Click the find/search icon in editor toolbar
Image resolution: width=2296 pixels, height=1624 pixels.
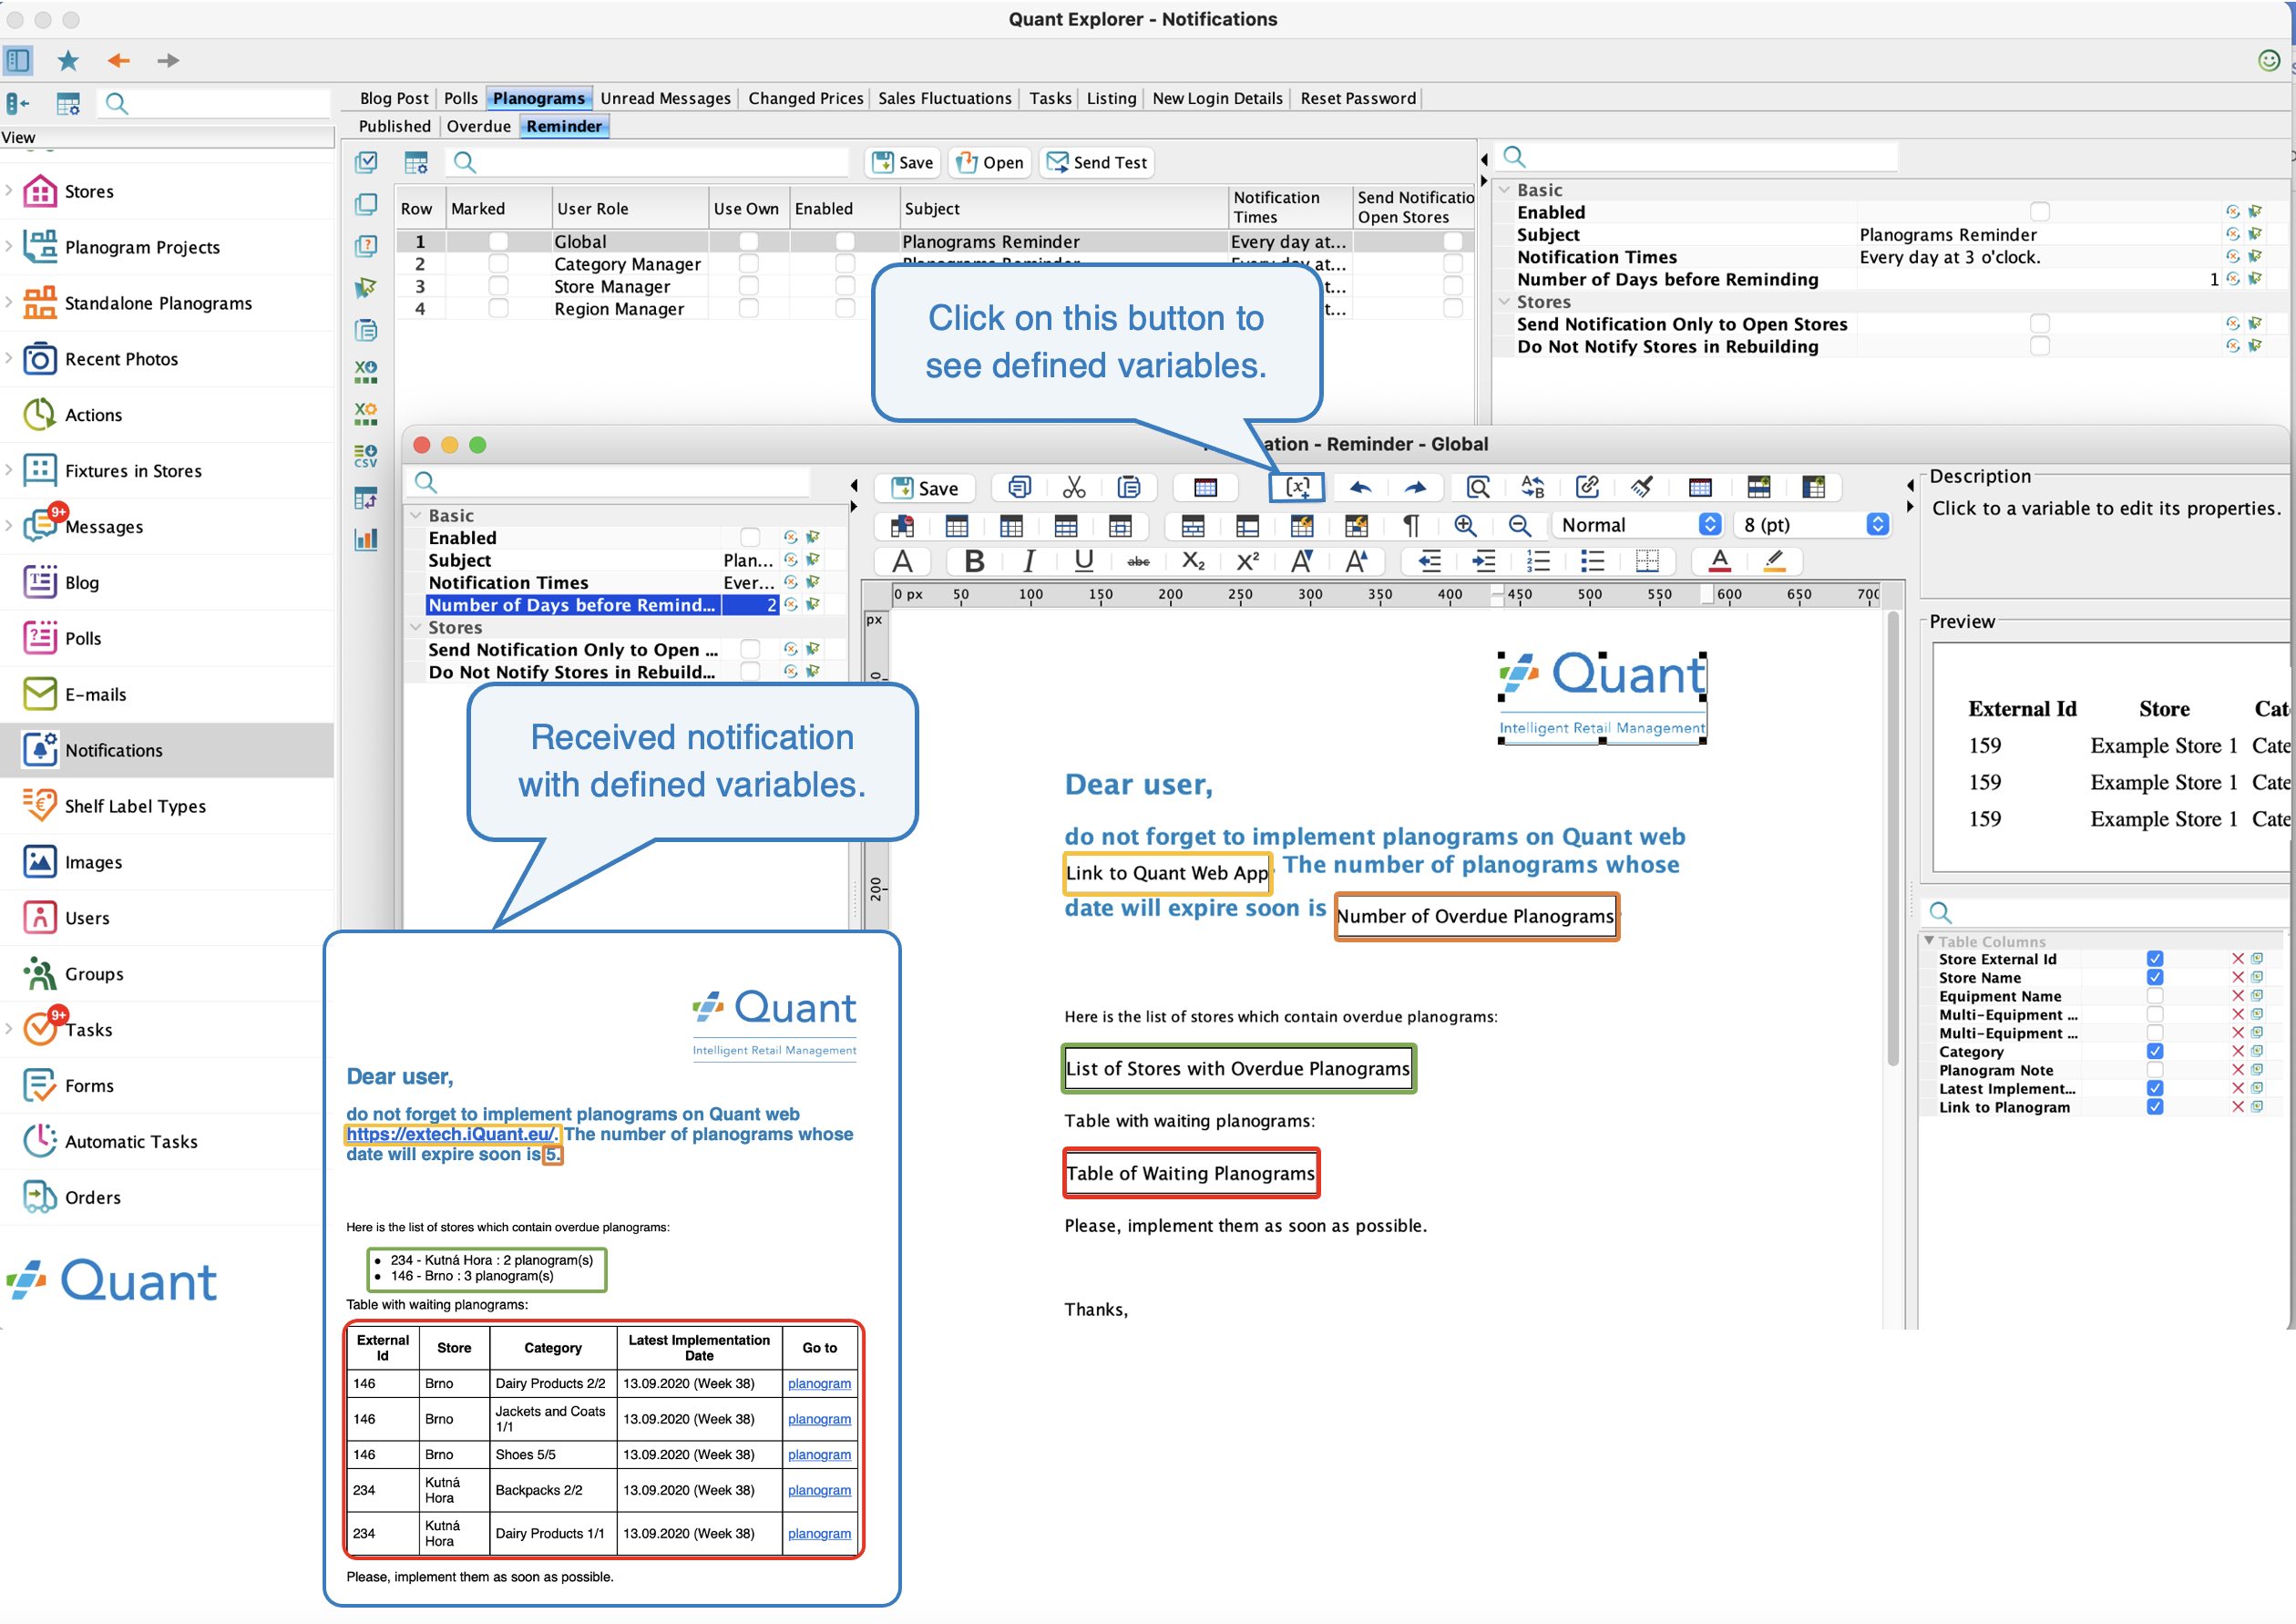[1478, 487]
